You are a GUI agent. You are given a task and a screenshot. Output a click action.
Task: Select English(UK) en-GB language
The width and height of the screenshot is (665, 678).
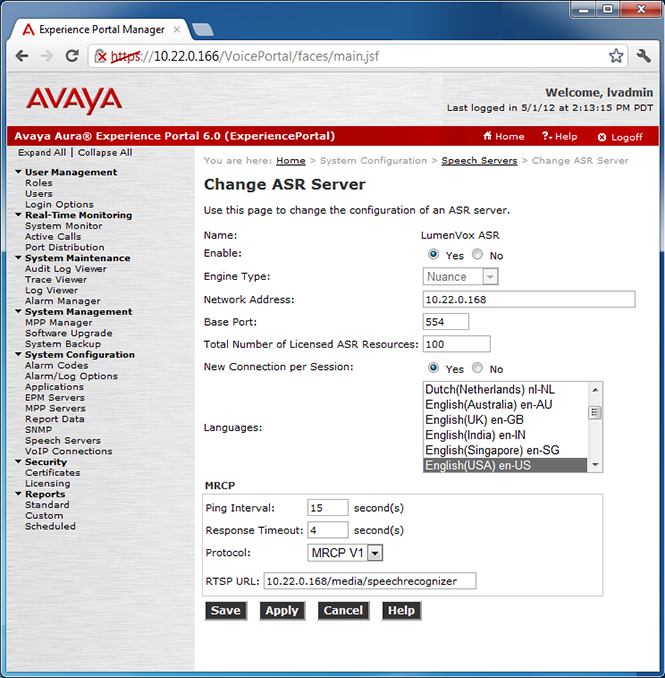tap(505, 420)
